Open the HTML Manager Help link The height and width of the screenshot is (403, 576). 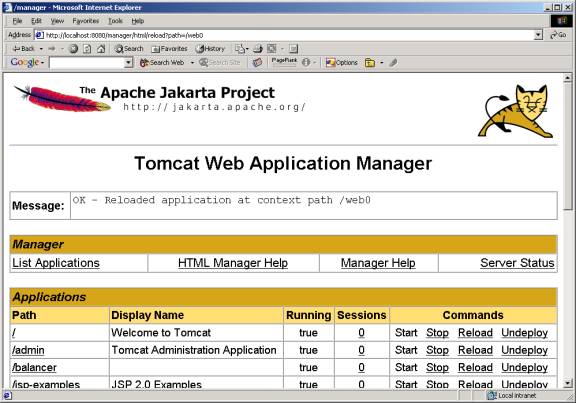(x=233, y=263)
